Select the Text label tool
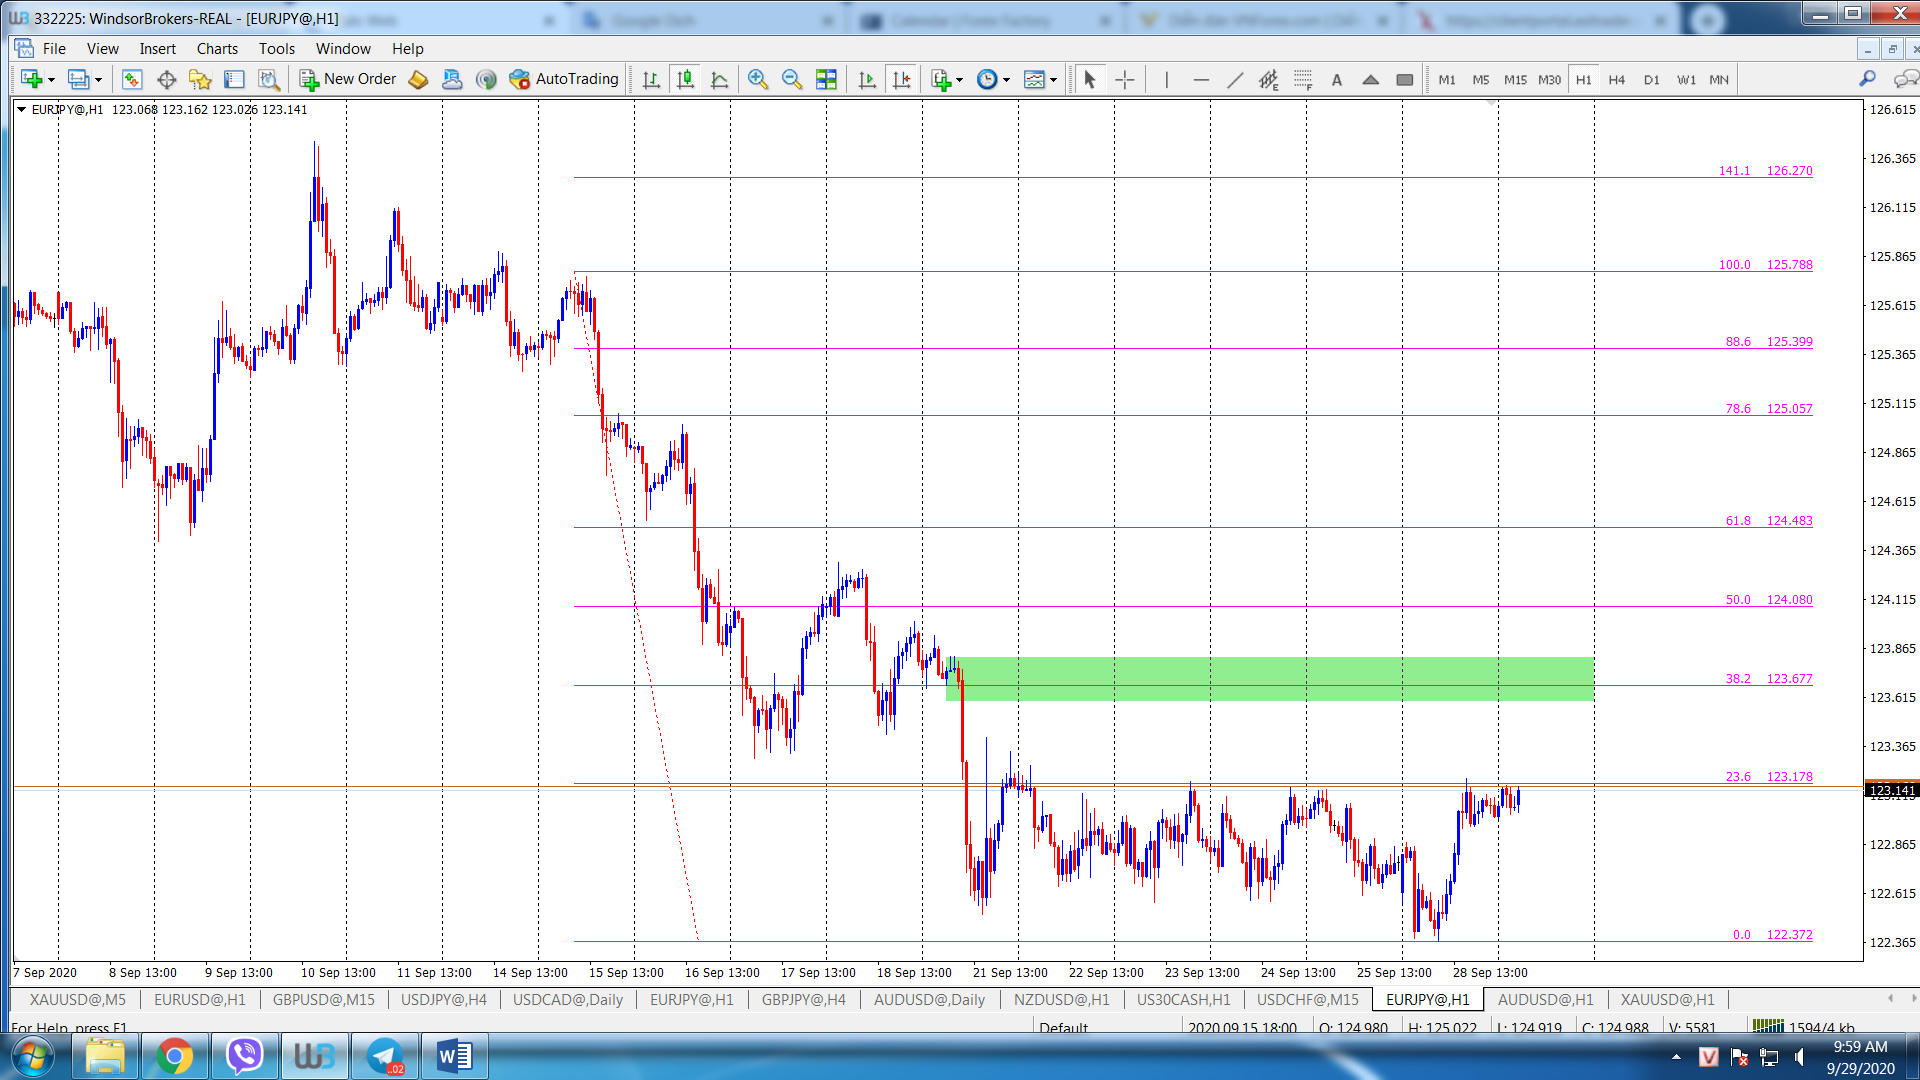 1337,79
